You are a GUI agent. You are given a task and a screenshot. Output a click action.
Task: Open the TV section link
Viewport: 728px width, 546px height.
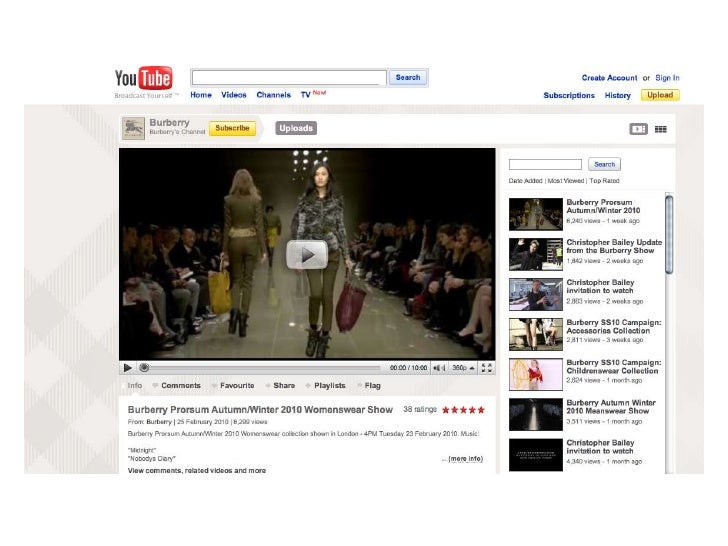click(306, 95)
